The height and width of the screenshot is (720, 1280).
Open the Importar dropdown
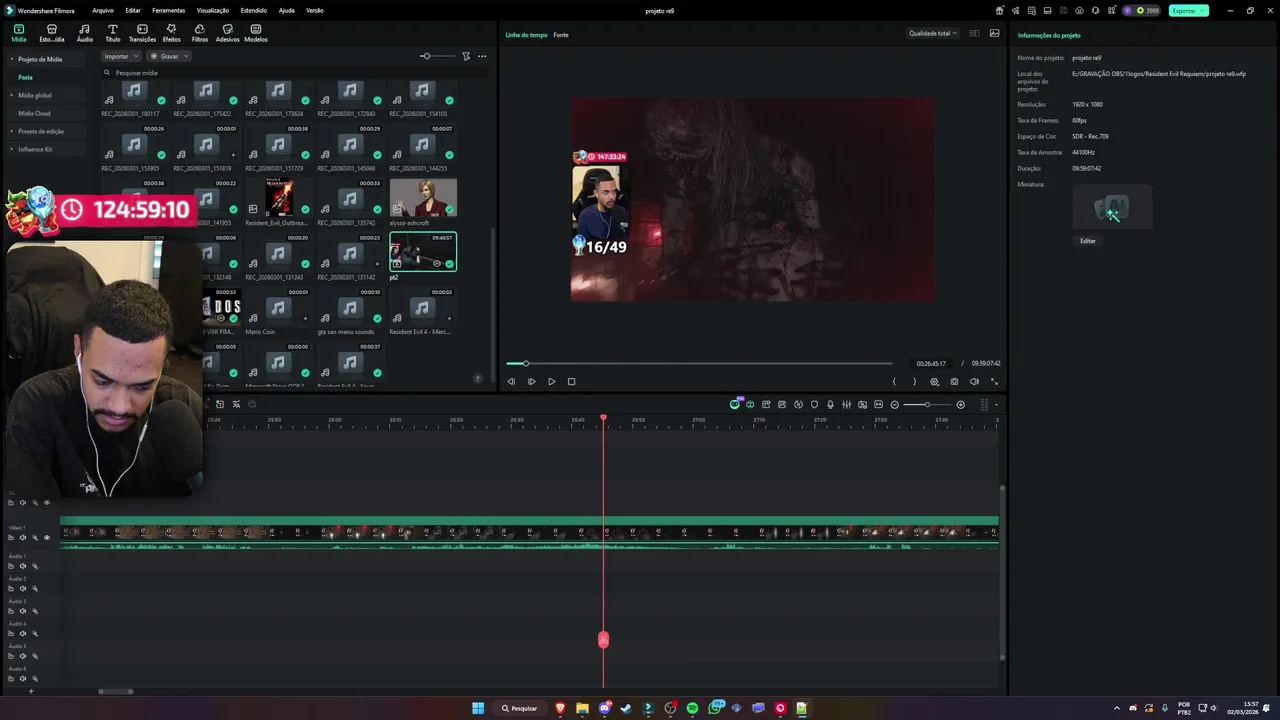click(121, 56)
